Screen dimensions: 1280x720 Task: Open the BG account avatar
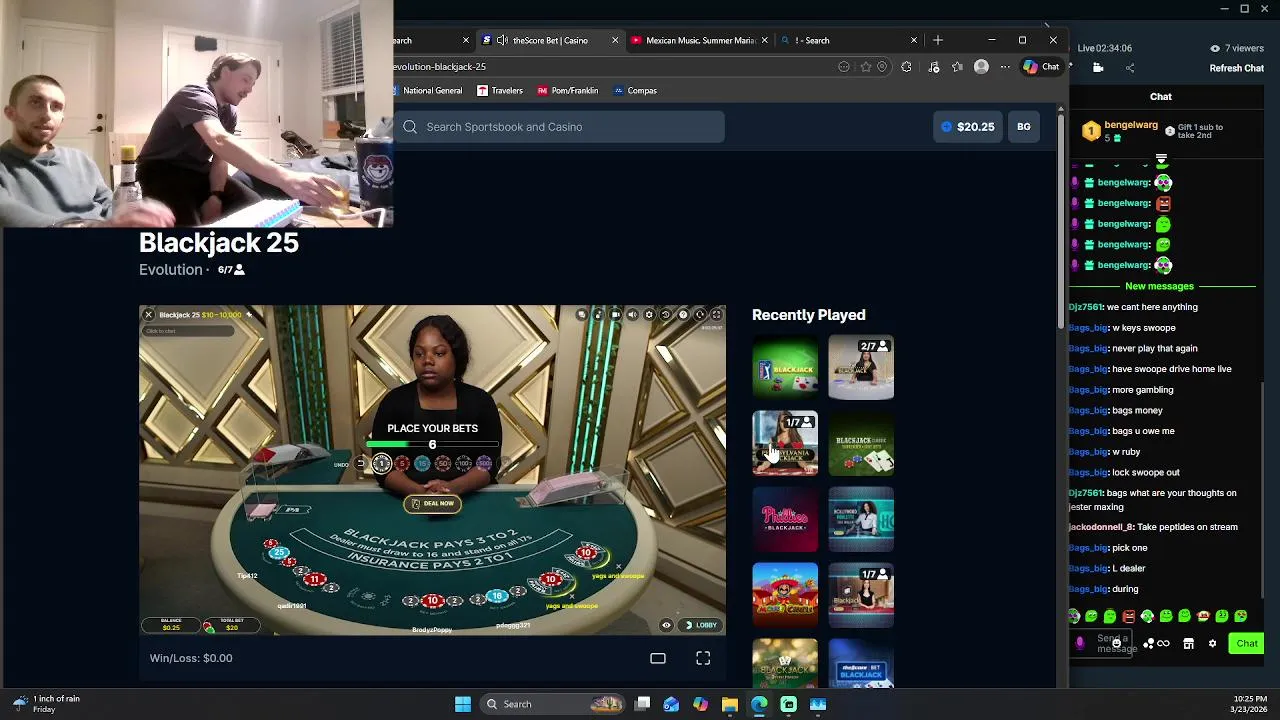pos(1024,127)
